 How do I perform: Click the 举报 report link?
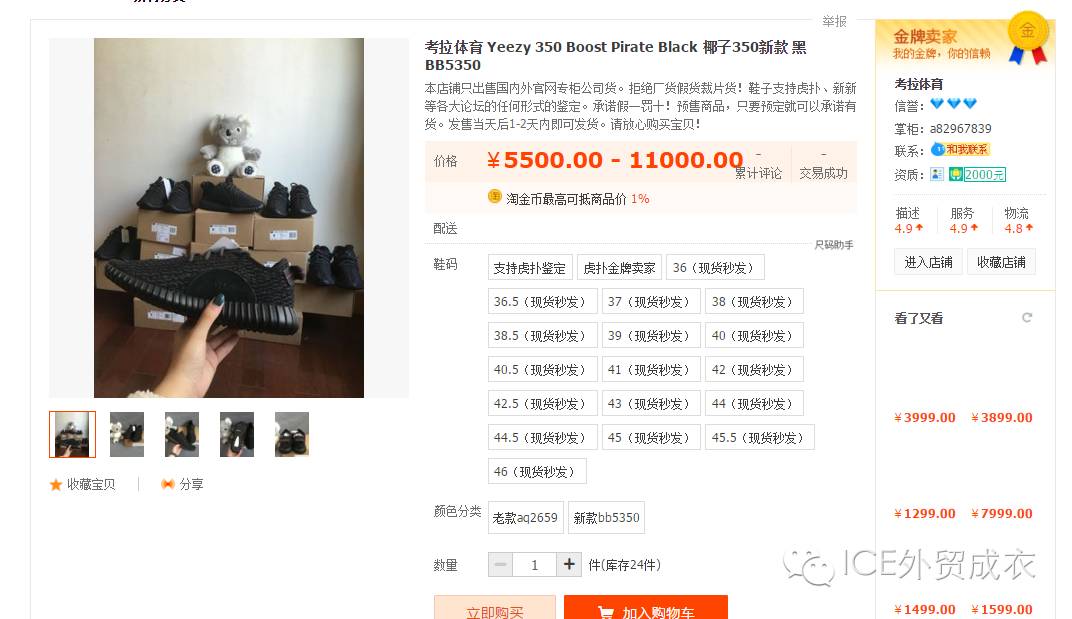[834, 21]
